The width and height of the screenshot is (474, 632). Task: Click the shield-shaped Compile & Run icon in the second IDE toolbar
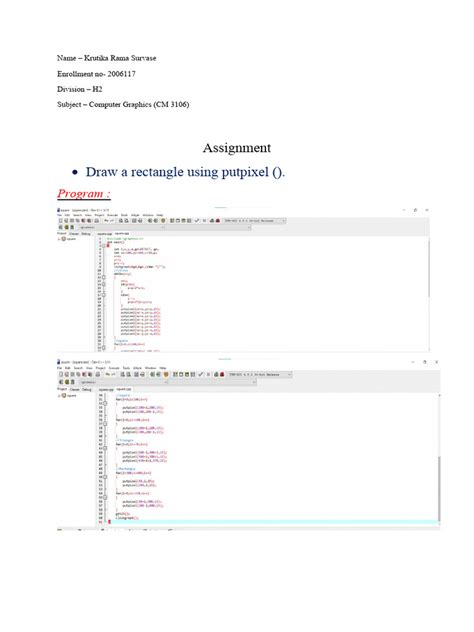166,374
